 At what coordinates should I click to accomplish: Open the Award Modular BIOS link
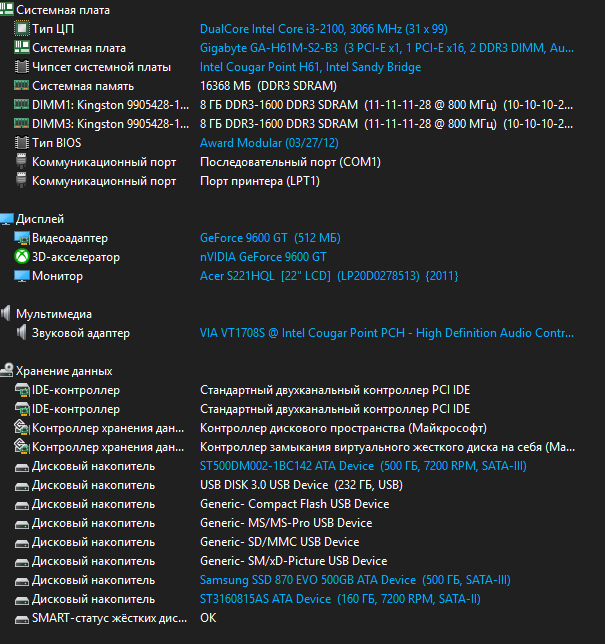point(269,143)
